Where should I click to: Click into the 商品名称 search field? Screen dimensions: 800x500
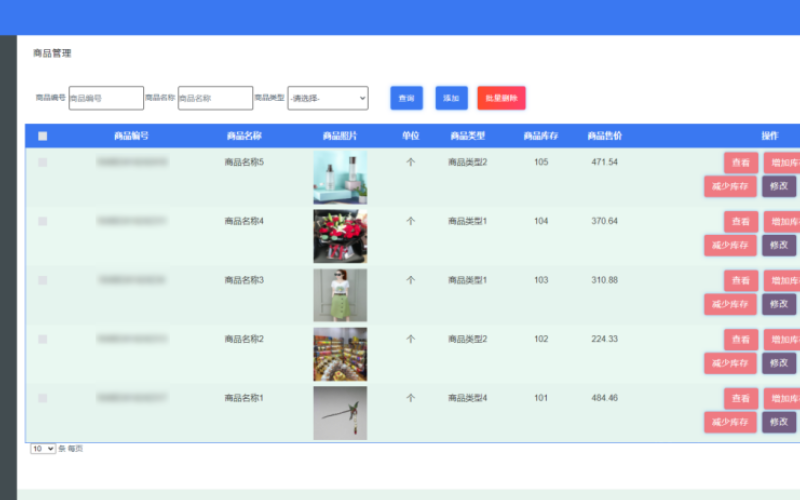215,98
